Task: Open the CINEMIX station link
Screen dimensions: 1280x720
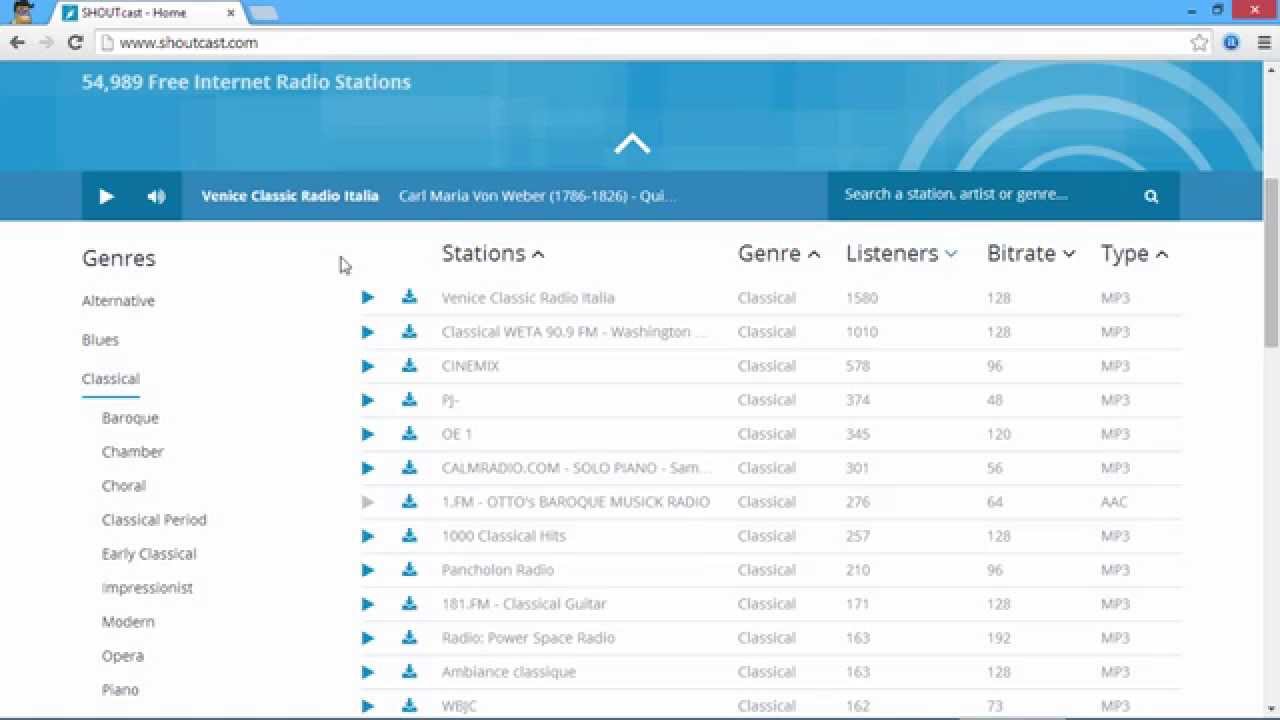Action: click(x=470, y=366)
